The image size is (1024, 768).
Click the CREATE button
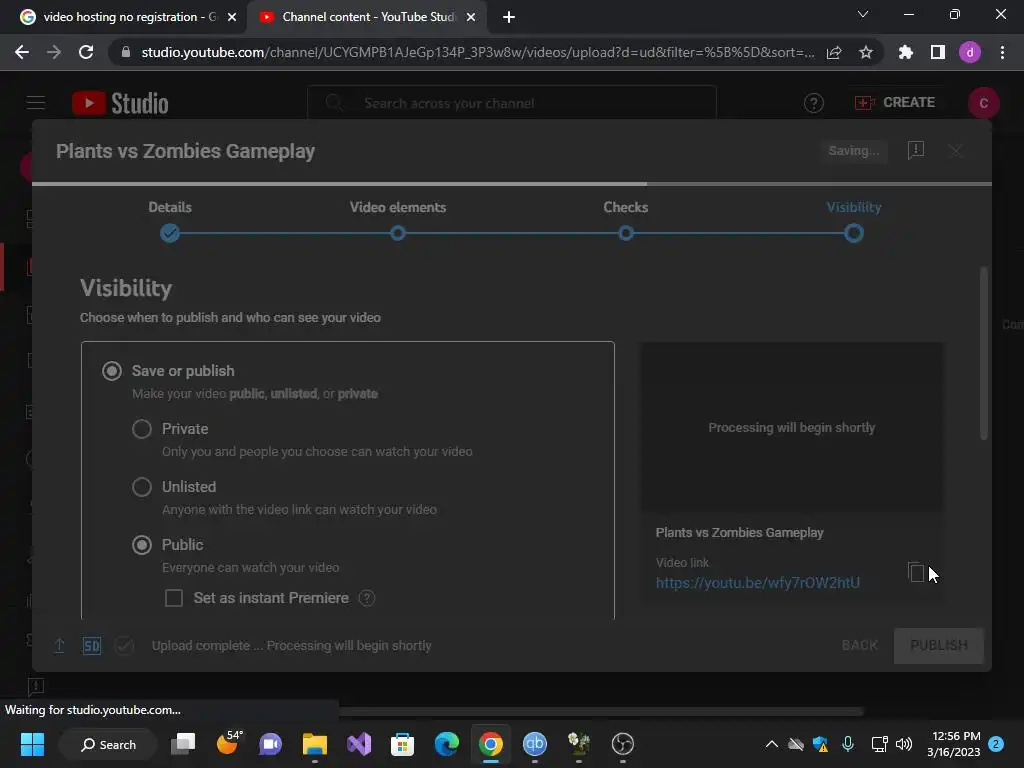(x=895, y=103)
